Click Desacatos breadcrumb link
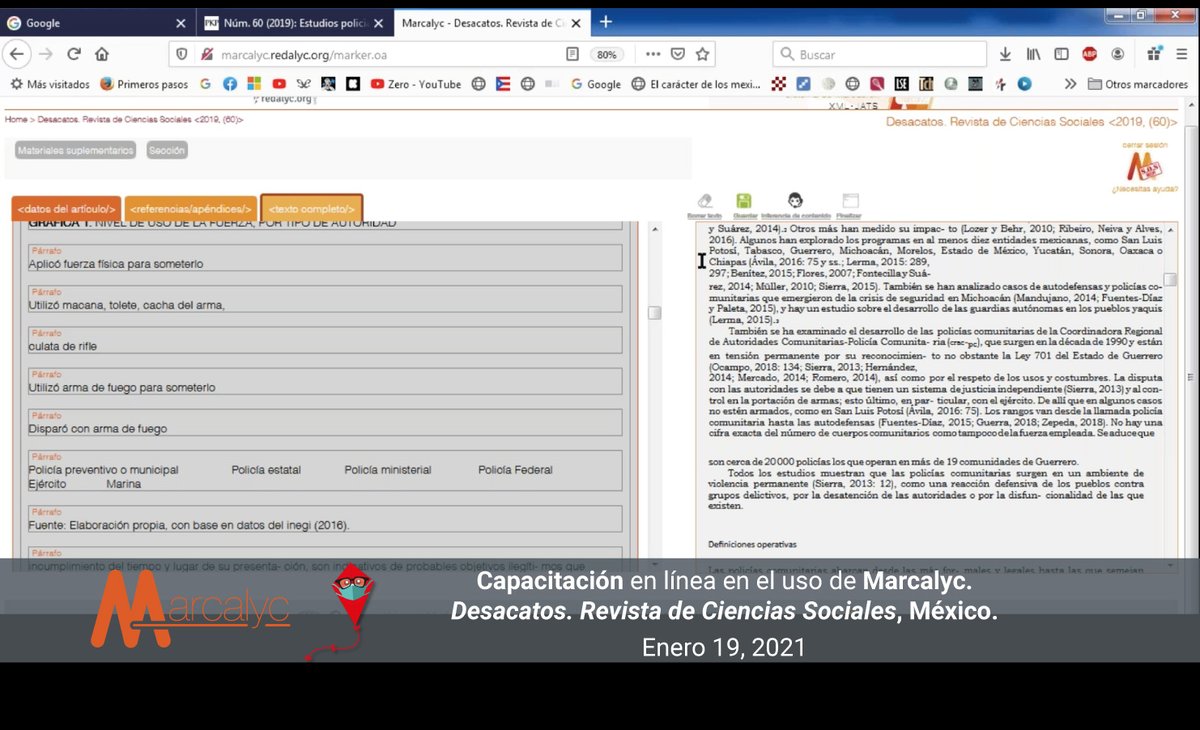Screen dimensions: 1200x730 coord(140,119)
